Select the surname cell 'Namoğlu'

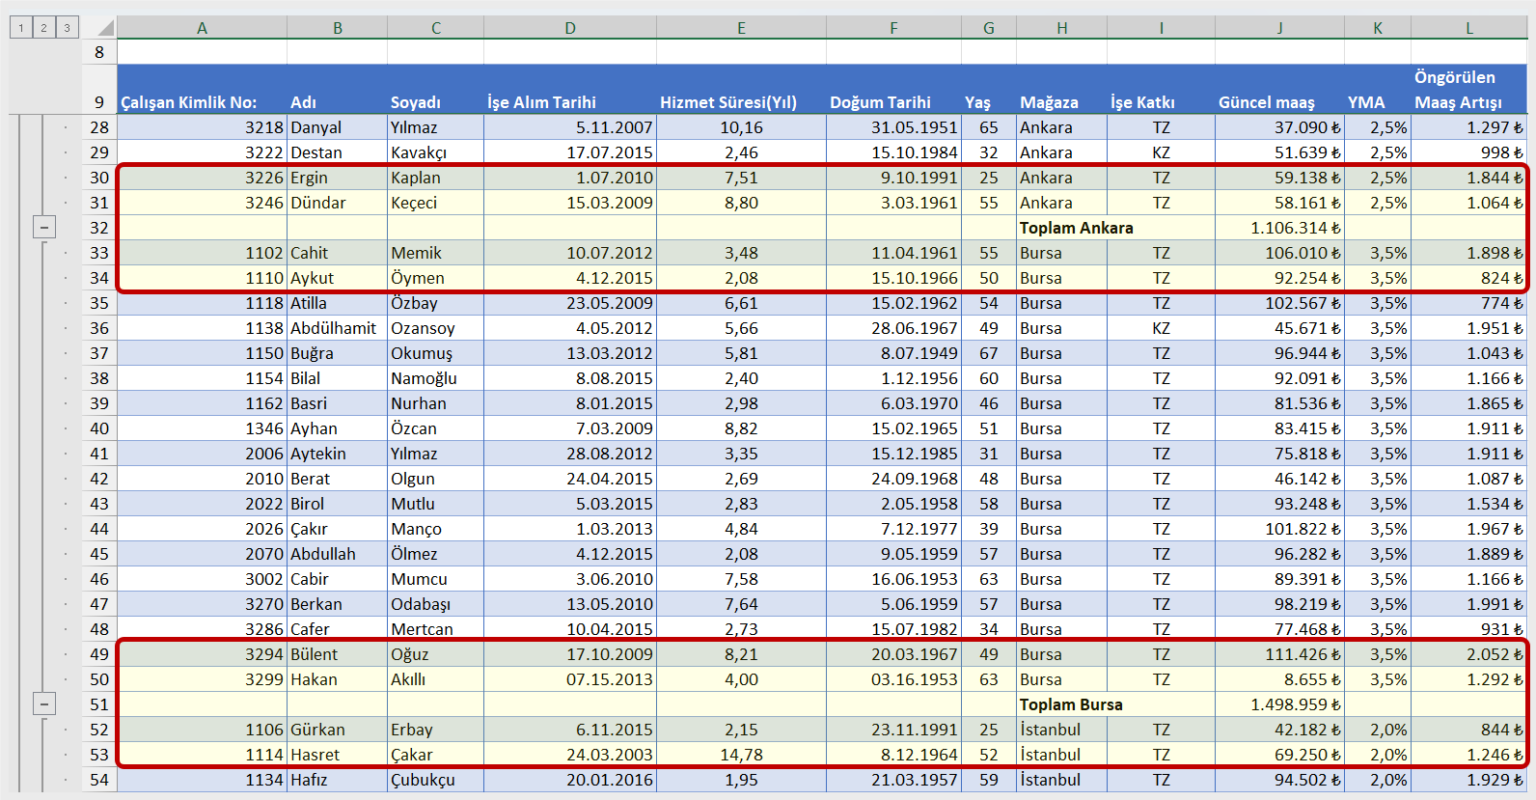click(435, 378)
